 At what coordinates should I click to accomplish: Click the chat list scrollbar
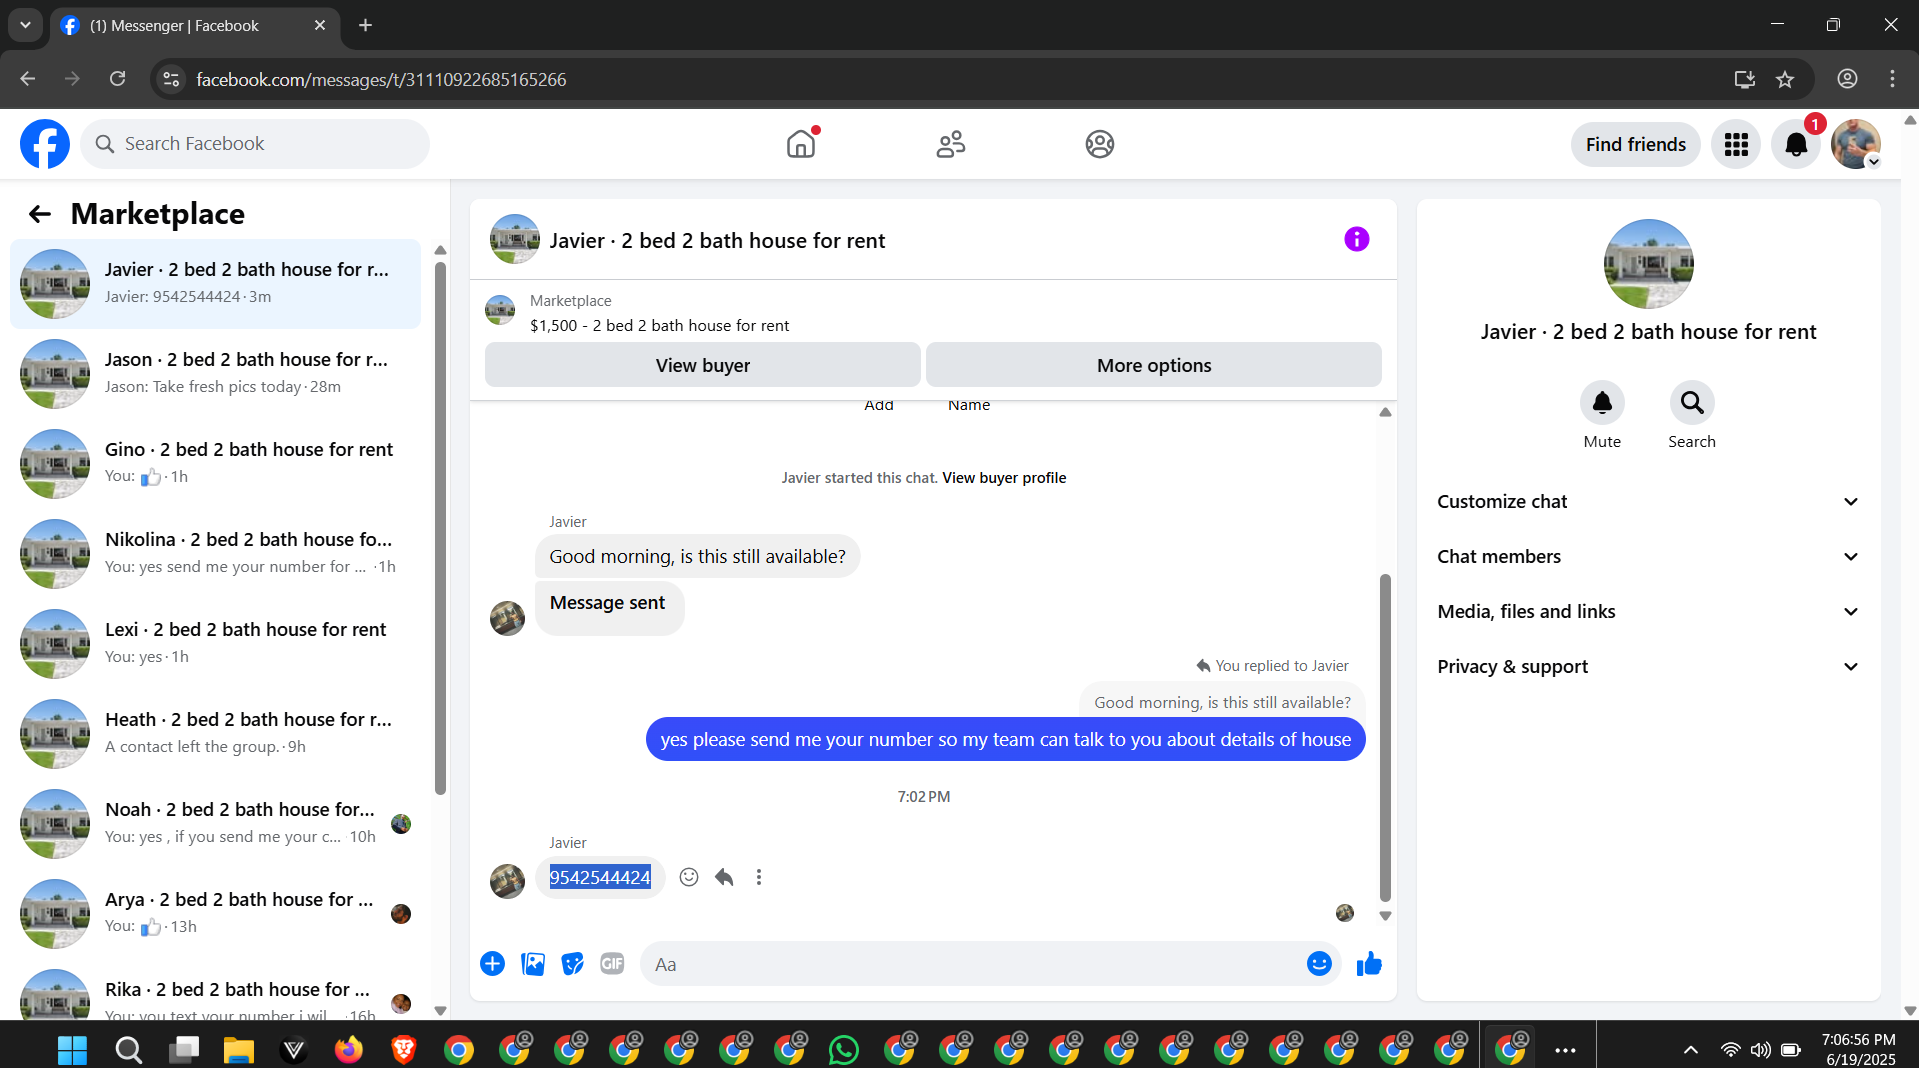coord(440,528)
